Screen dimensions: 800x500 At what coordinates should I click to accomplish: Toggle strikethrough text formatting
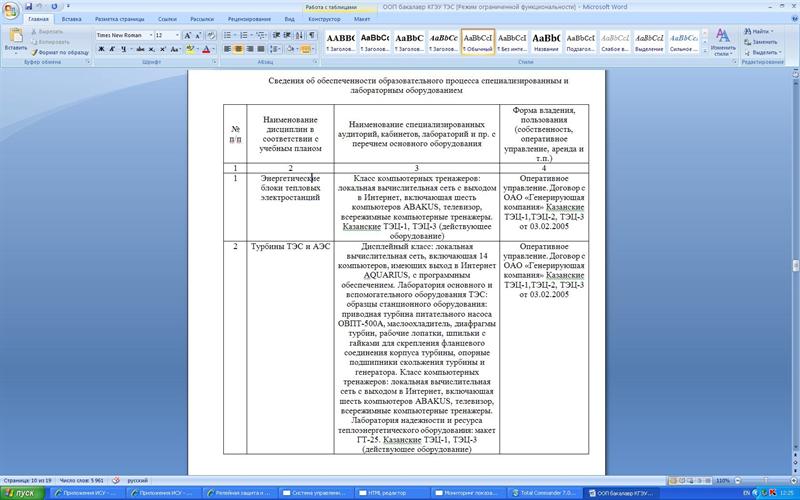[x=139, y=49]
